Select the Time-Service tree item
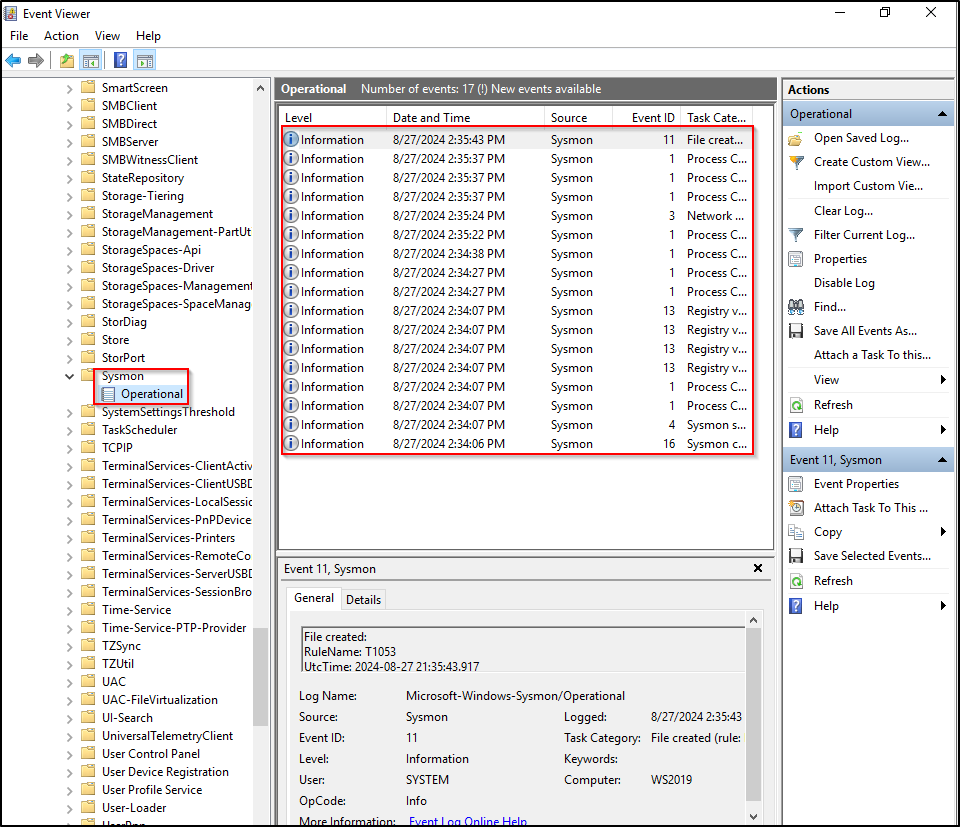 click(x=137, y=610)
